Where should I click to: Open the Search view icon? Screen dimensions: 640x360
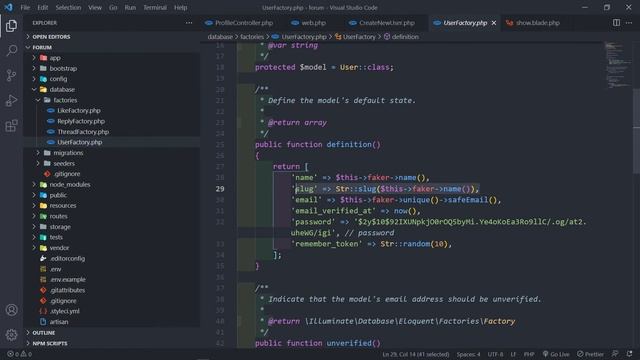pos(11,51)
